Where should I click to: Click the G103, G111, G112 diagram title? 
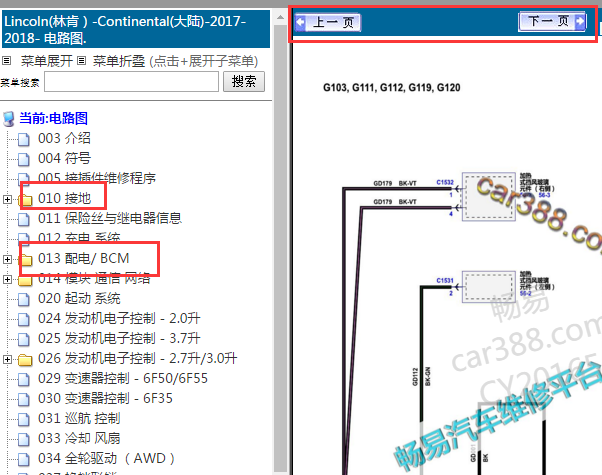tap(392, 88)
